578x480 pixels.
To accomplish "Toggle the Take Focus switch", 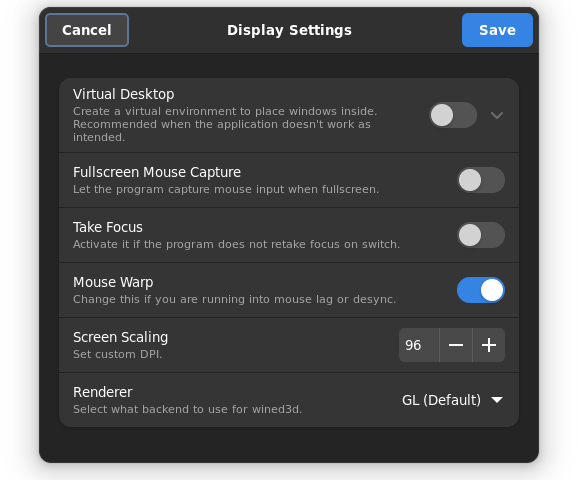I will [481, 235].
